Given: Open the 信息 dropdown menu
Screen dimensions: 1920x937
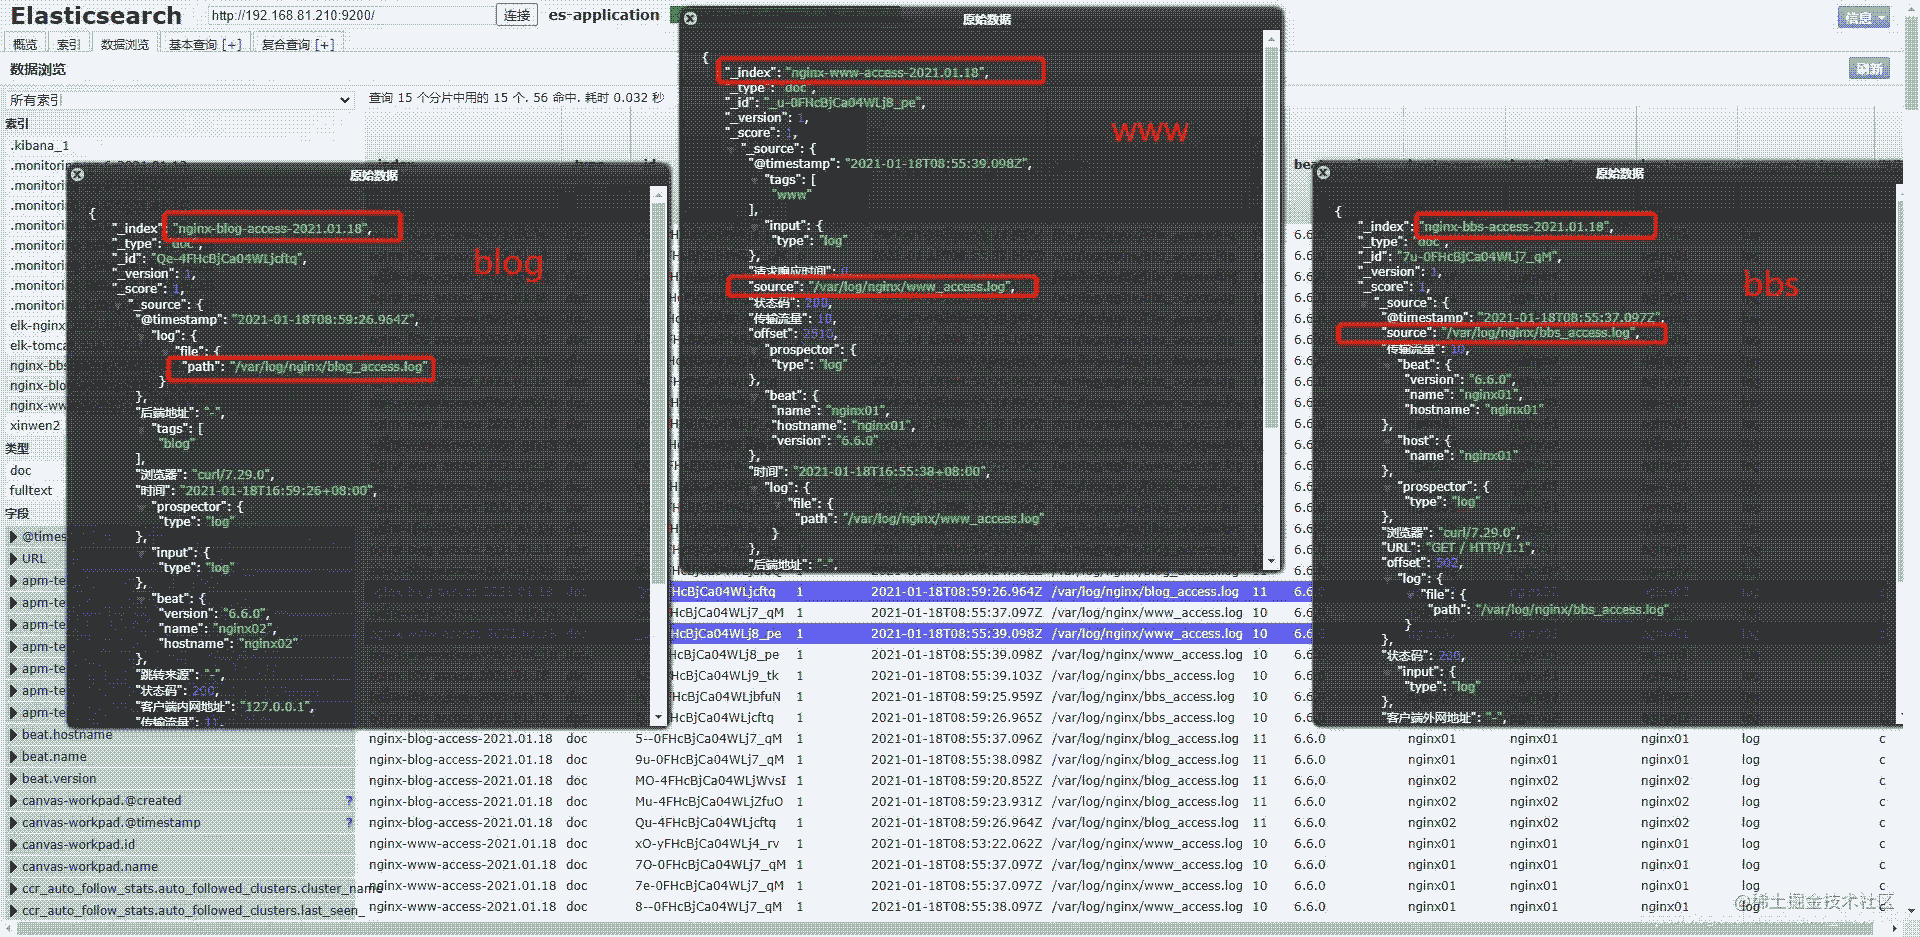Looking at the screenshot, I should coord(1864,17).
